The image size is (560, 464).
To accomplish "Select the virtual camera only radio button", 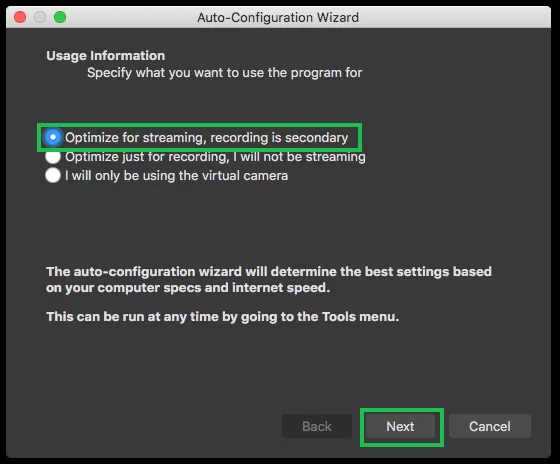I will point(53,175).
